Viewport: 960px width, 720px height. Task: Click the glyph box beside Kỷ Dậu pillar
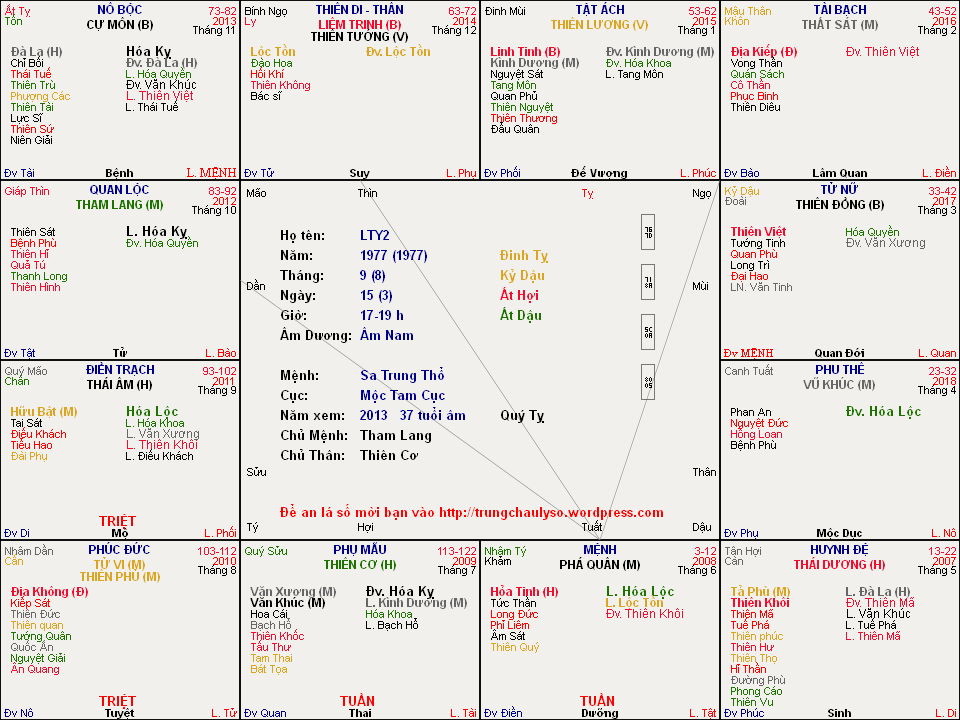pos(647,281)
